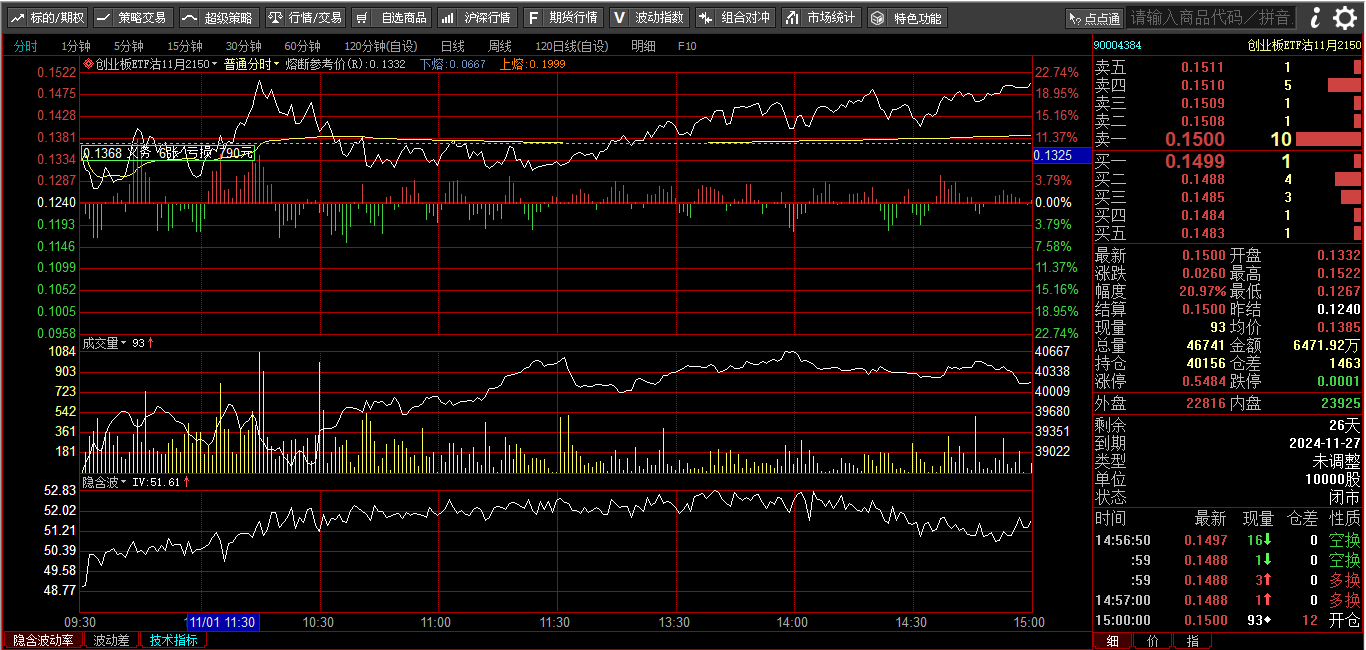Select 120日线(自设) custom period

coord(571,46)
